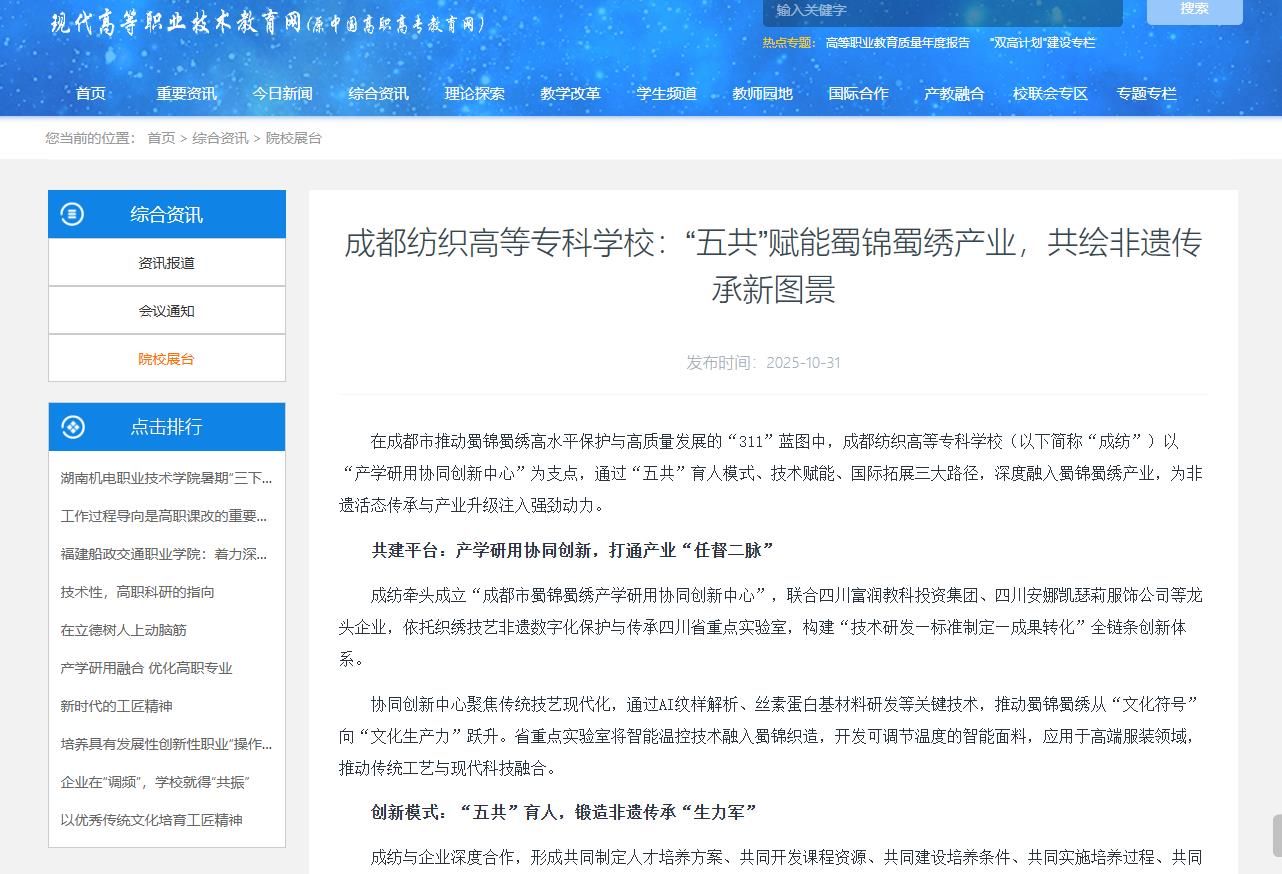This screenshot has height=874, width=1282.
Task: Open ranked article 新时代的工匠精神
Action: coord(116,706)
